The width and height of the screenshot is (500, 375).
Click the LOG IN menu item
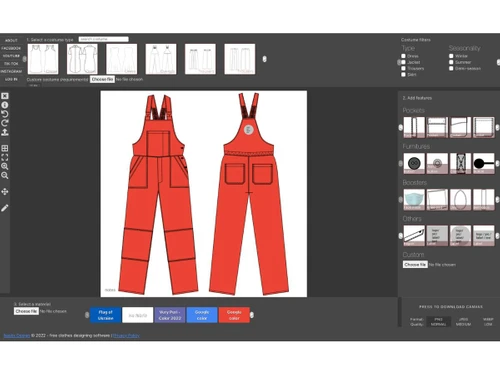pyautogui.click(x=11, y=79)
